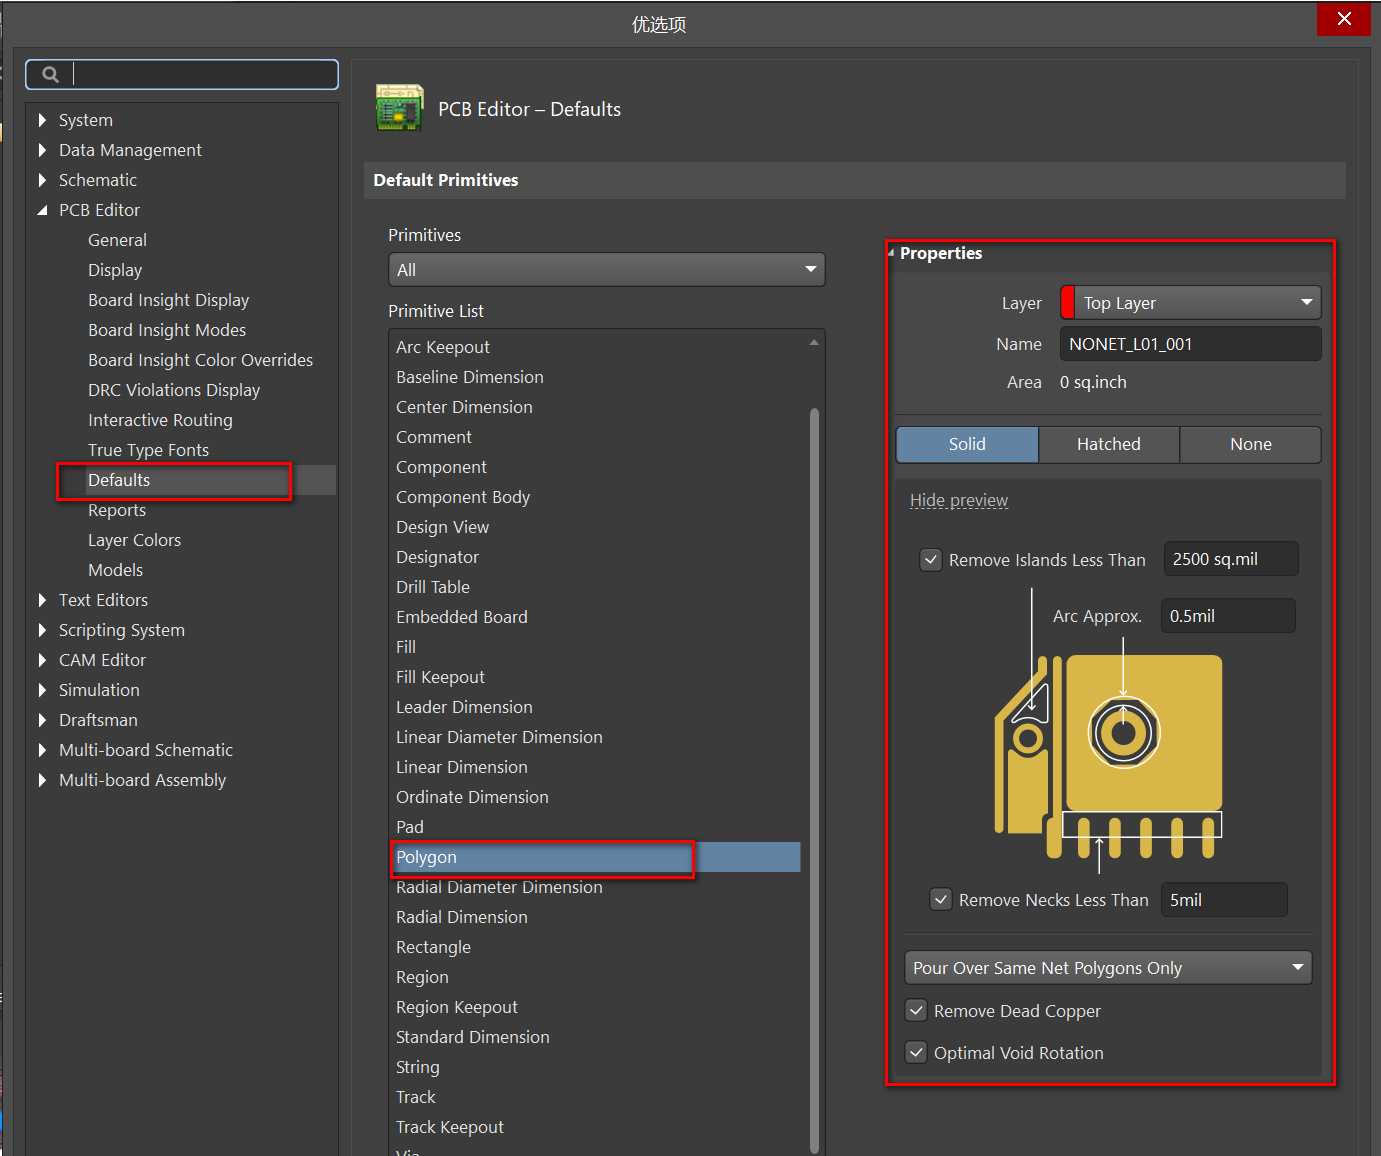Viewport: 1381px width, 1156px height.
Task: Open the Board Insight Display page
Action: coord(168,300)
